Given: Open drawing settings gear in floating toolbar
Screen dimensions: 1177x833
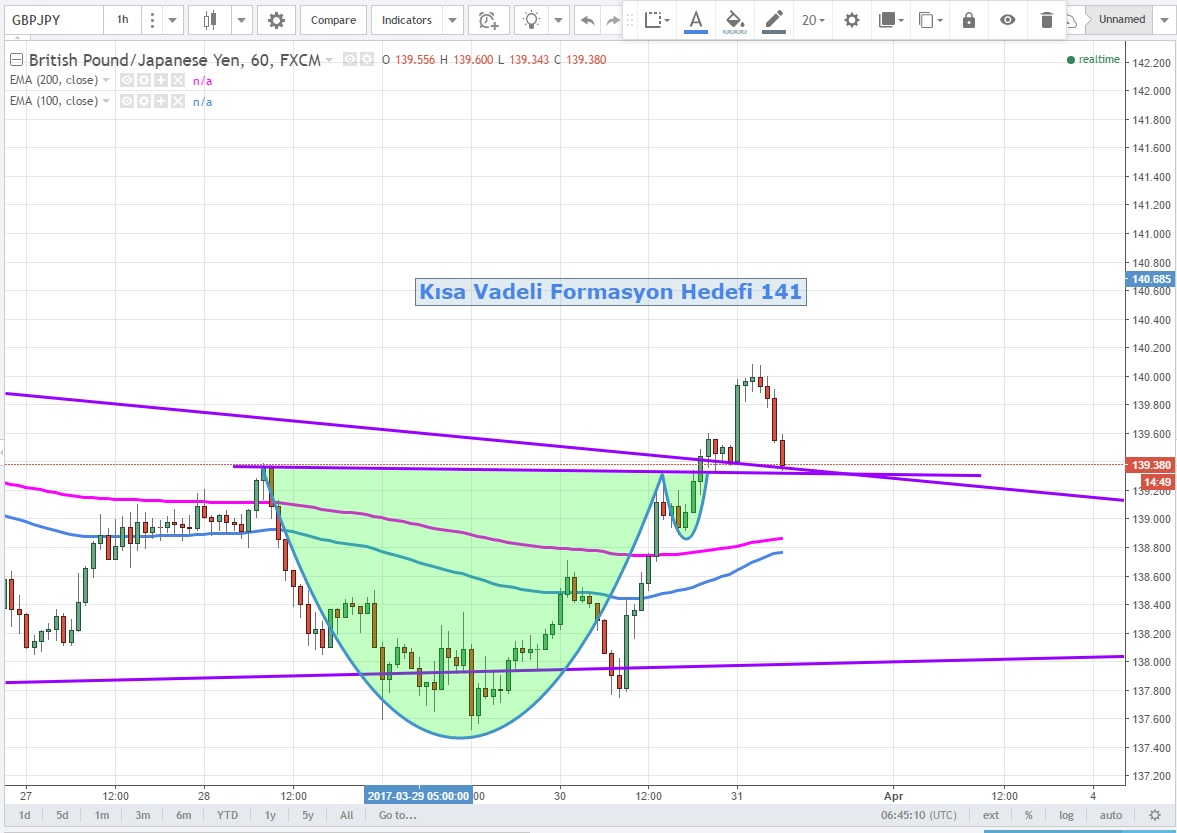Looking at the screenshot, I should tap(851, 20).
